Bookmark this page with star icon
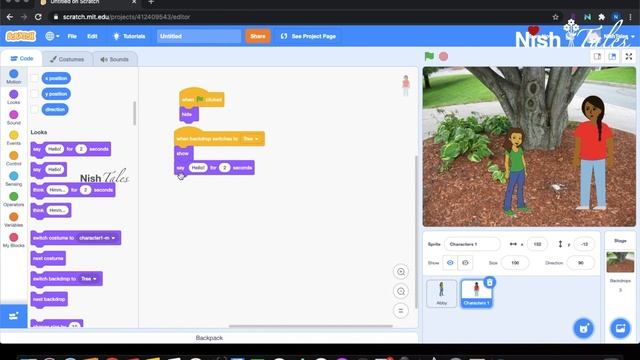This screenshot has width=640, height=360. [x=555, y=17]
